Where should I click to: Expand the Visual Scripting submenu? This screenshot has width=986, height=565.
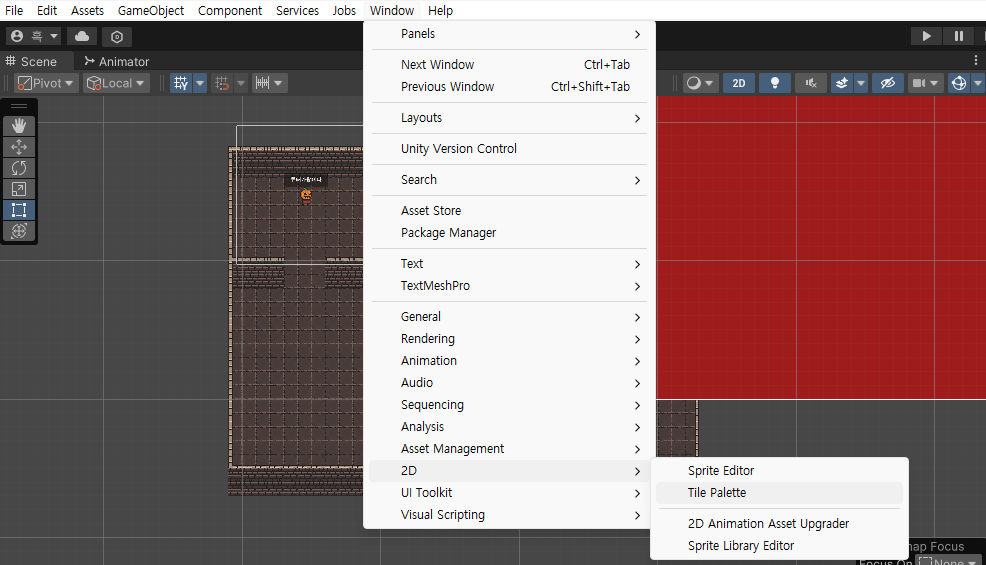coord(509,515)
